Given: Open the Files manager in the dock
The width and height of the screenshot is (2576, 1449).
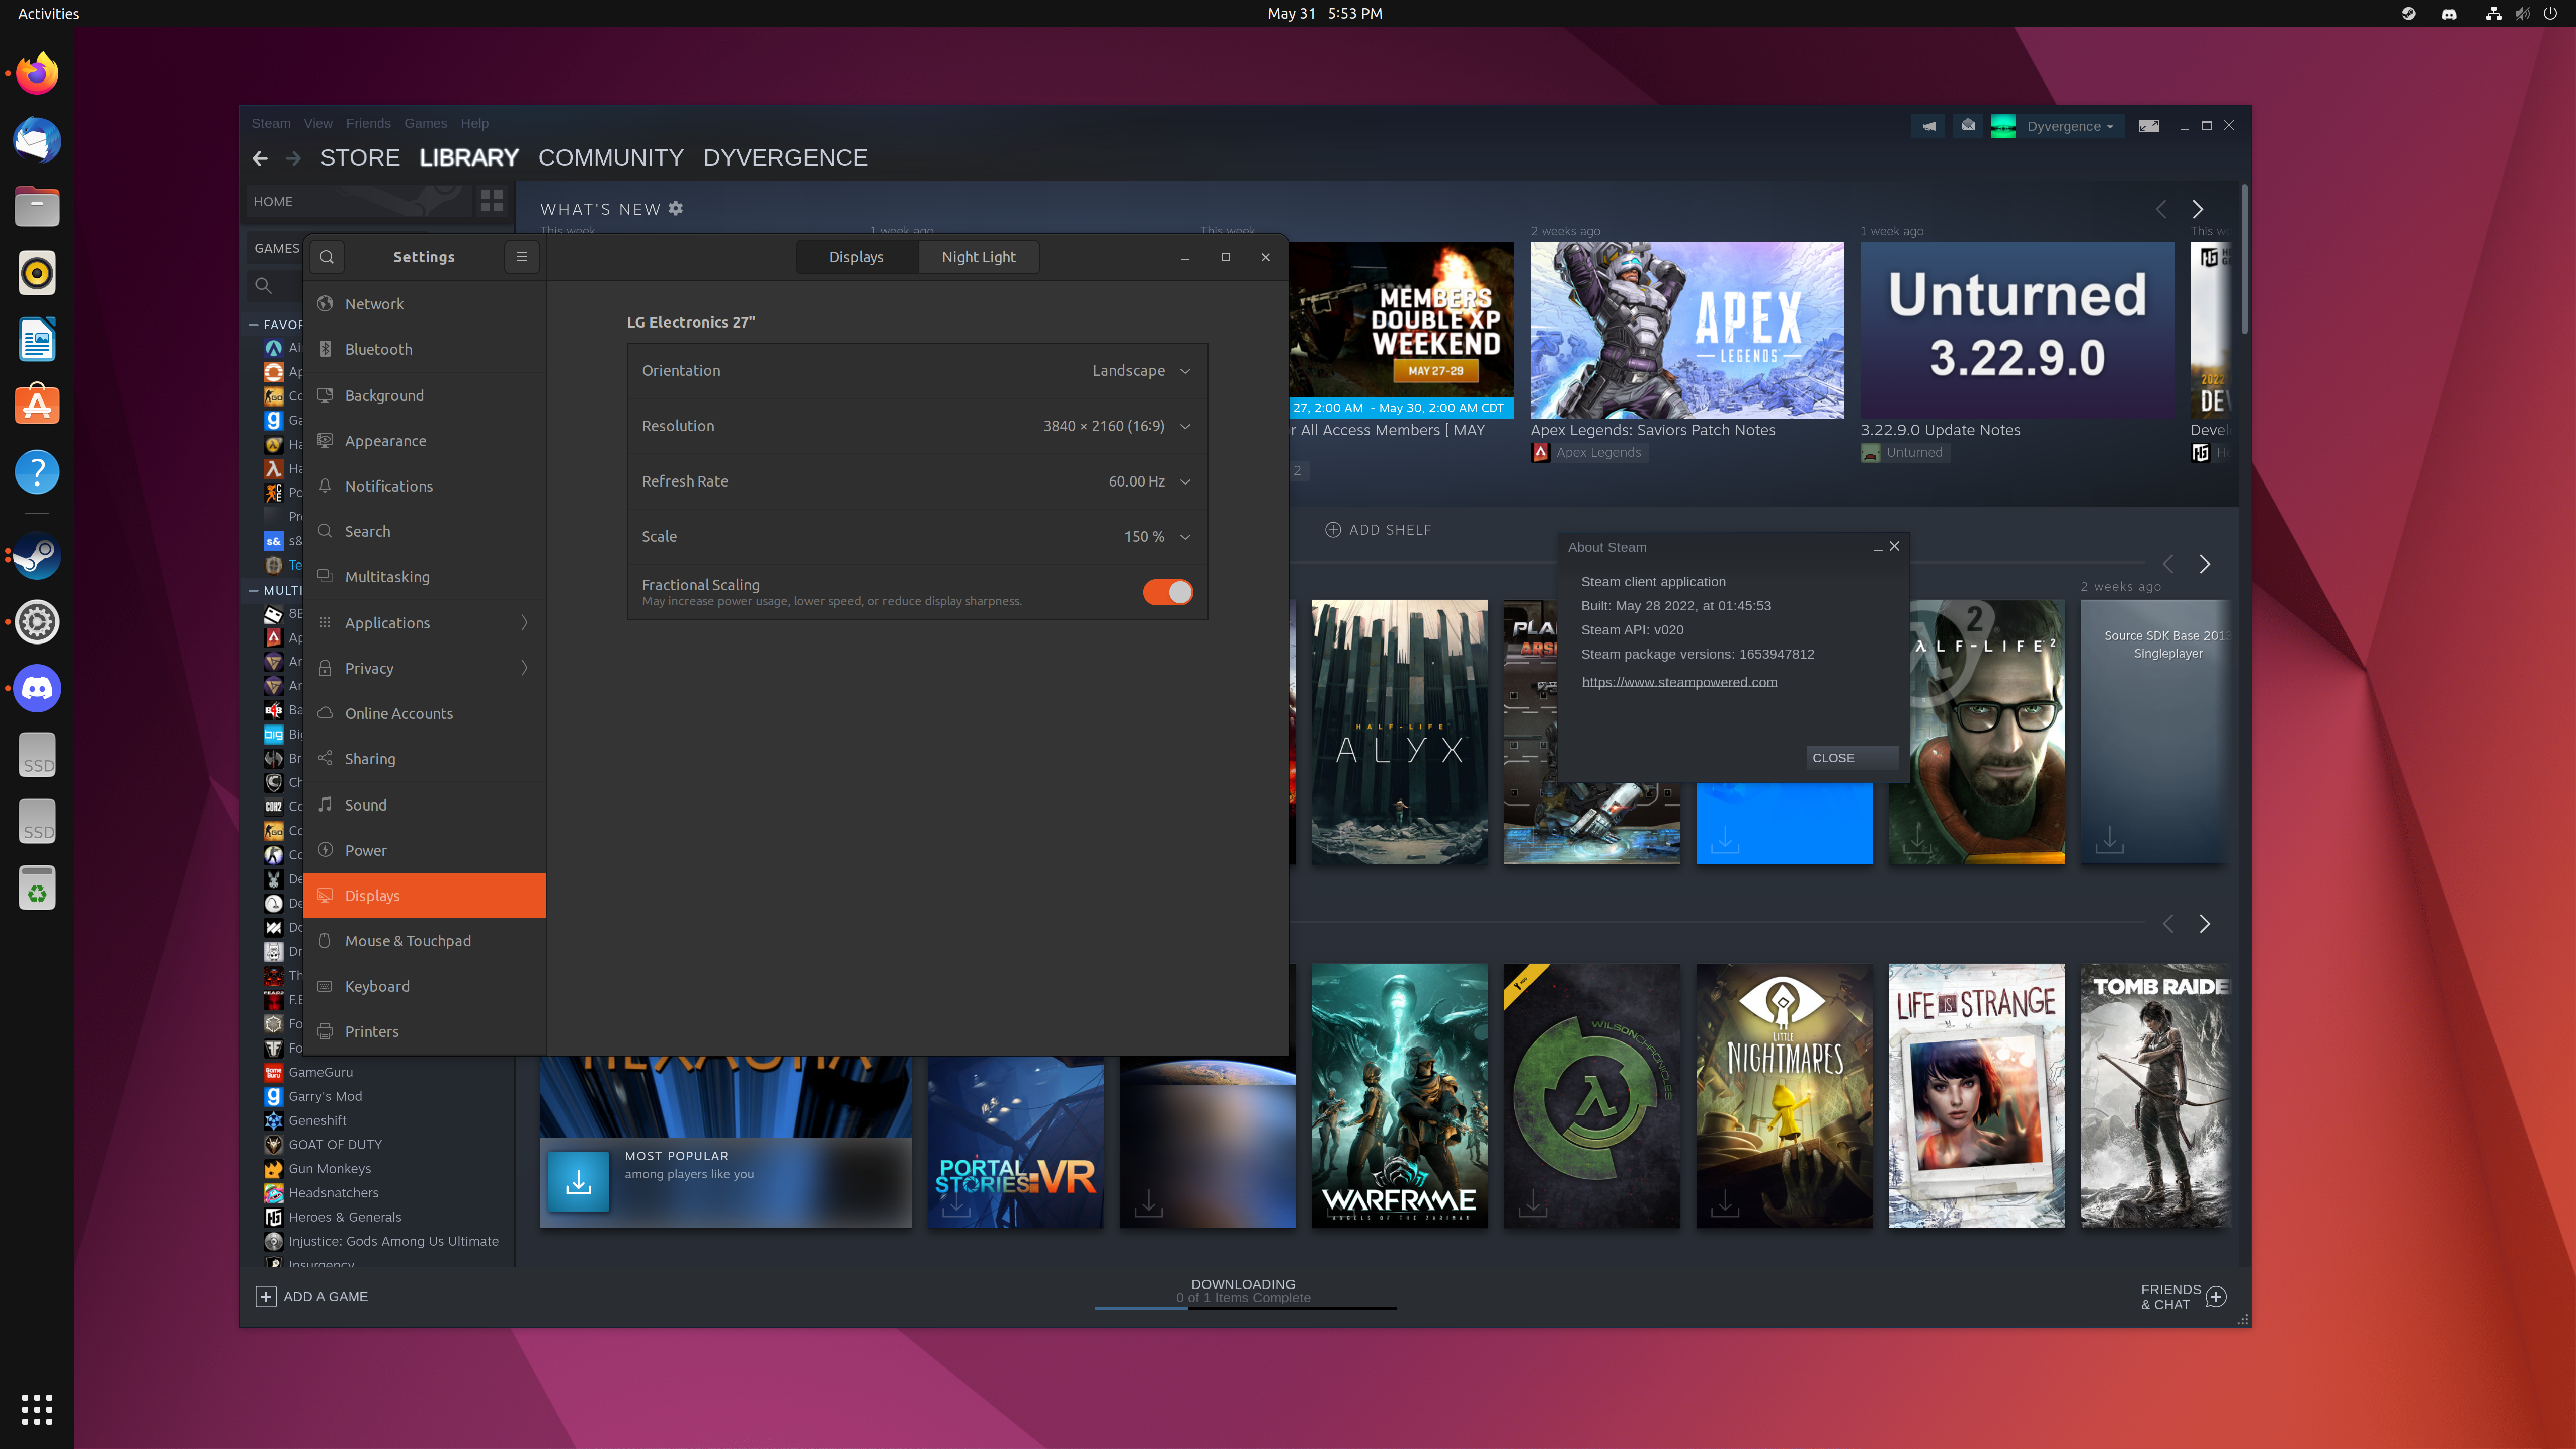Looking at the screenshot, I should (37, 207).
